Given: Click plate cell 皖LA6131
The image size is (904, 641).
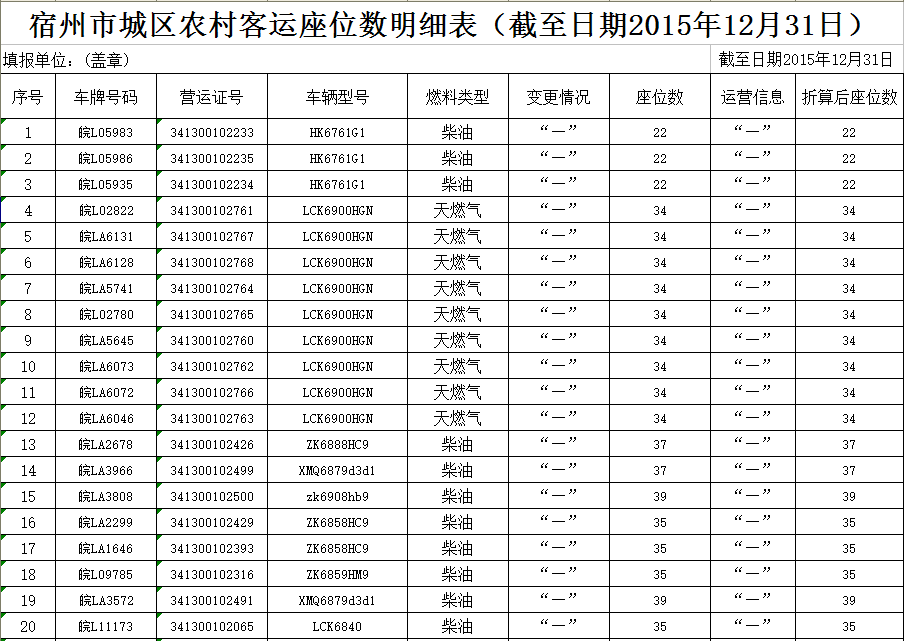Looking at the screenshot, I should click(106, 236).
